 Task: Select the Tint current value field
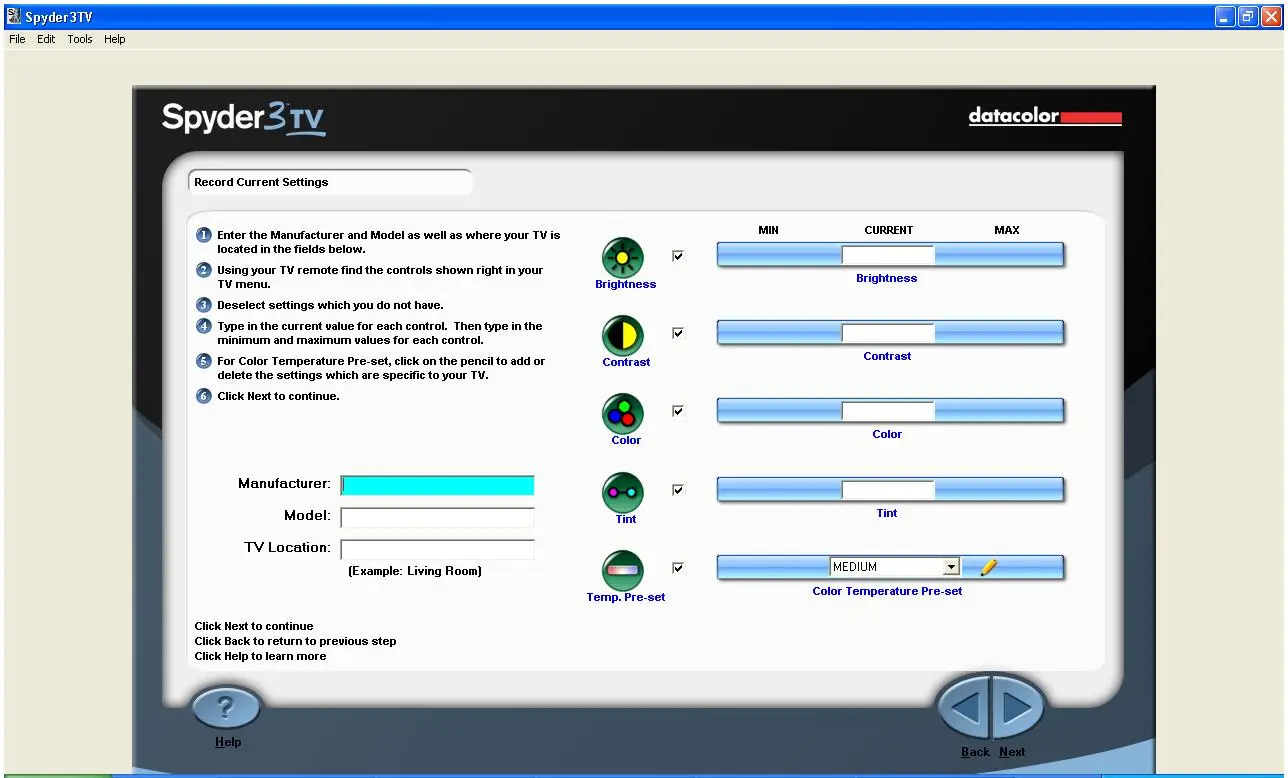coord(888,490)
